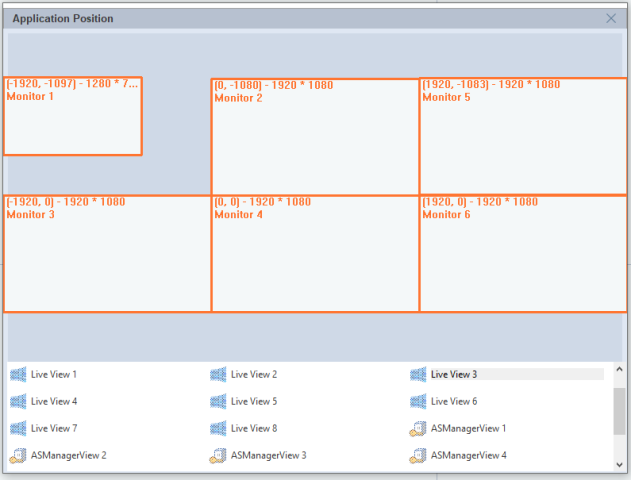Select the Live View 4 label
631x480 pixels.
coord(54,402)
